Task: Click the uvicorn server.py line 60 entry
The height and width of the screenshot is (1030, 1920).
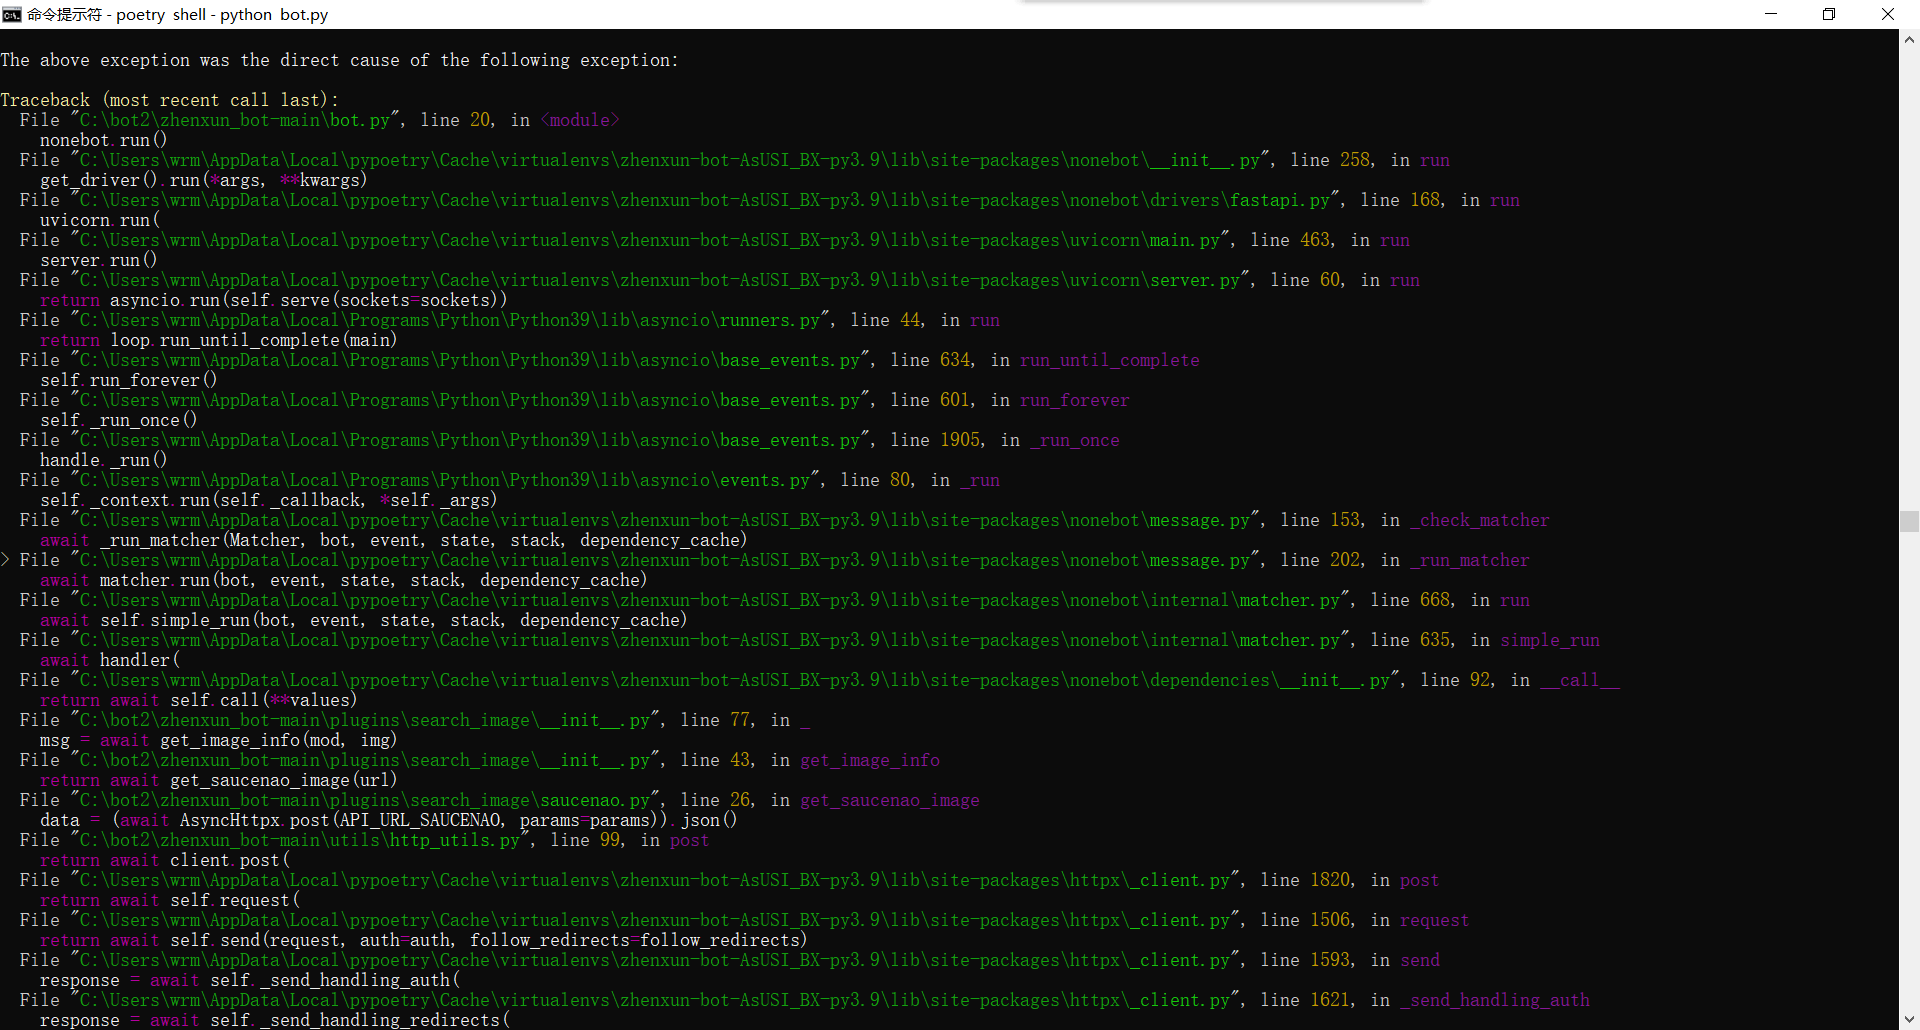Action: (719, 280)
